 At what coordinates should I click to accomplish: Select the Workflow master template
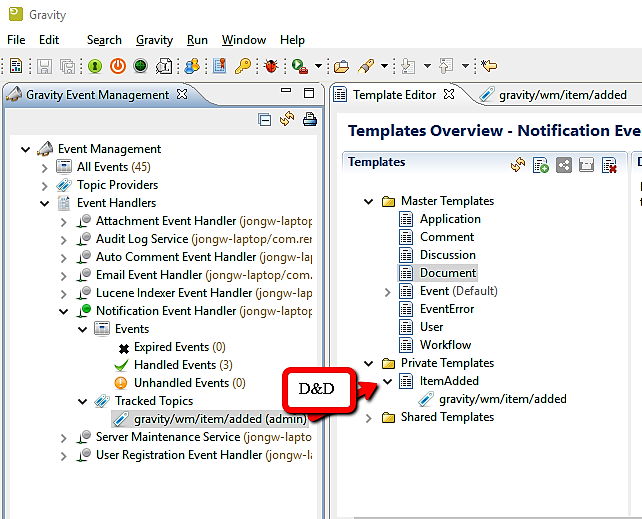pyautogui.click(x=445, y=345)
